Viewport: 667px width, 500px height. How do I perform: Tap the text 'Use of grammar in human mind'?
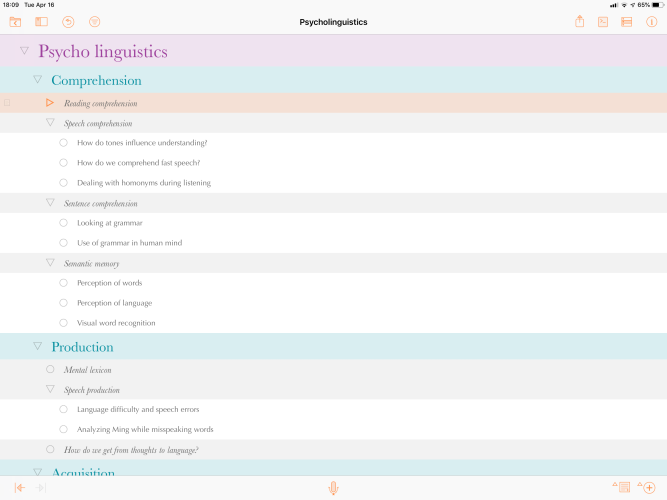point(130,243)
